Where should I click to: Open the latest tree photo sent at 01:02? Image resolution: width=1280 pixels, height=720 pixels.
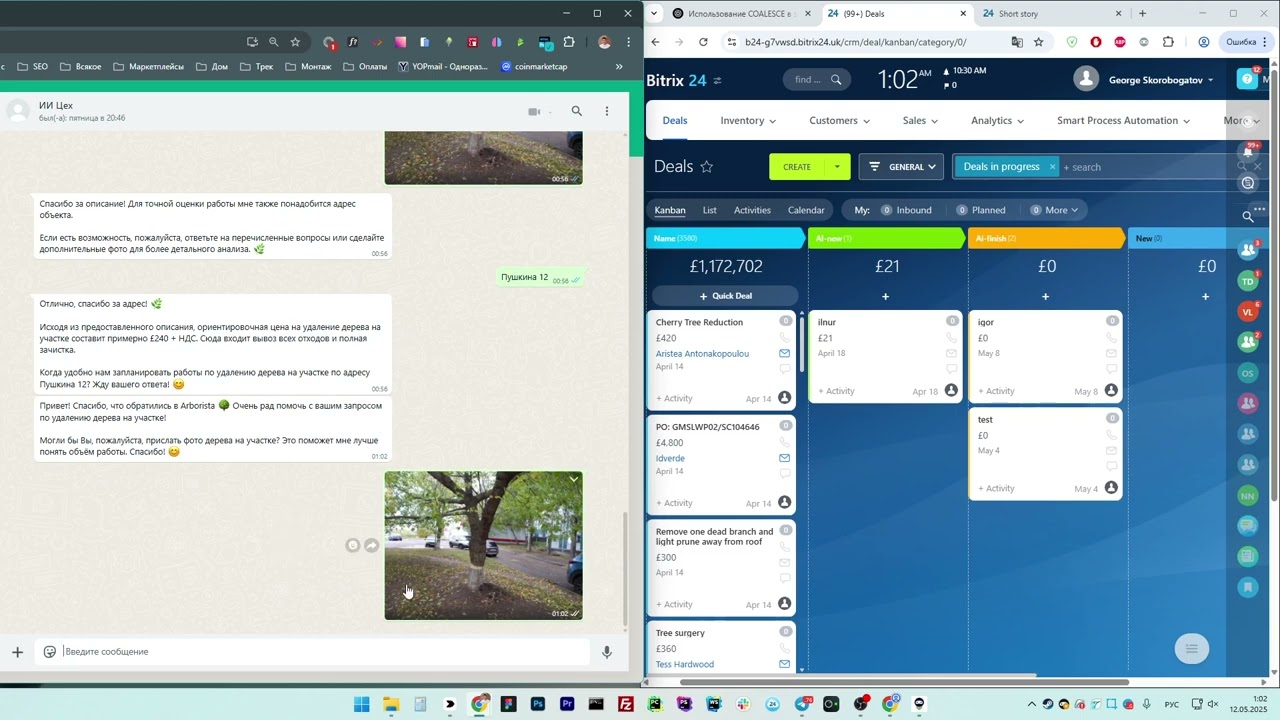(x=483, y=545)
